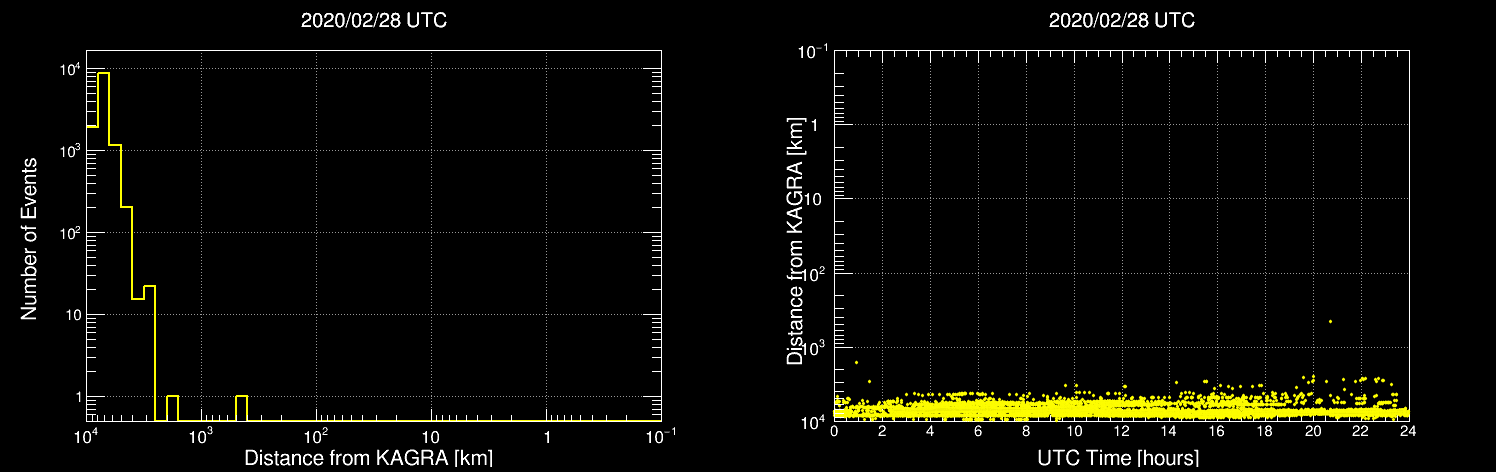Click the 10^3 tick on scatter distance axis

click(816, 347)
